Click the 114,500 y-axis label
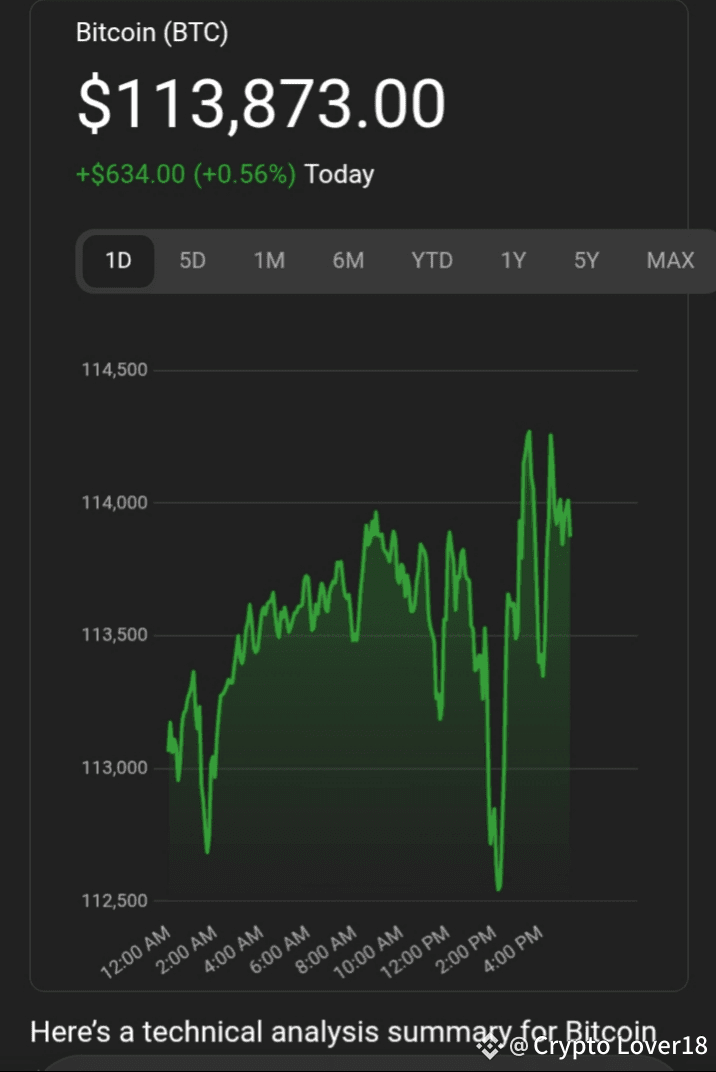Image resolution: width=716 pixels, height=1072 pixels. tap(114, 370)
